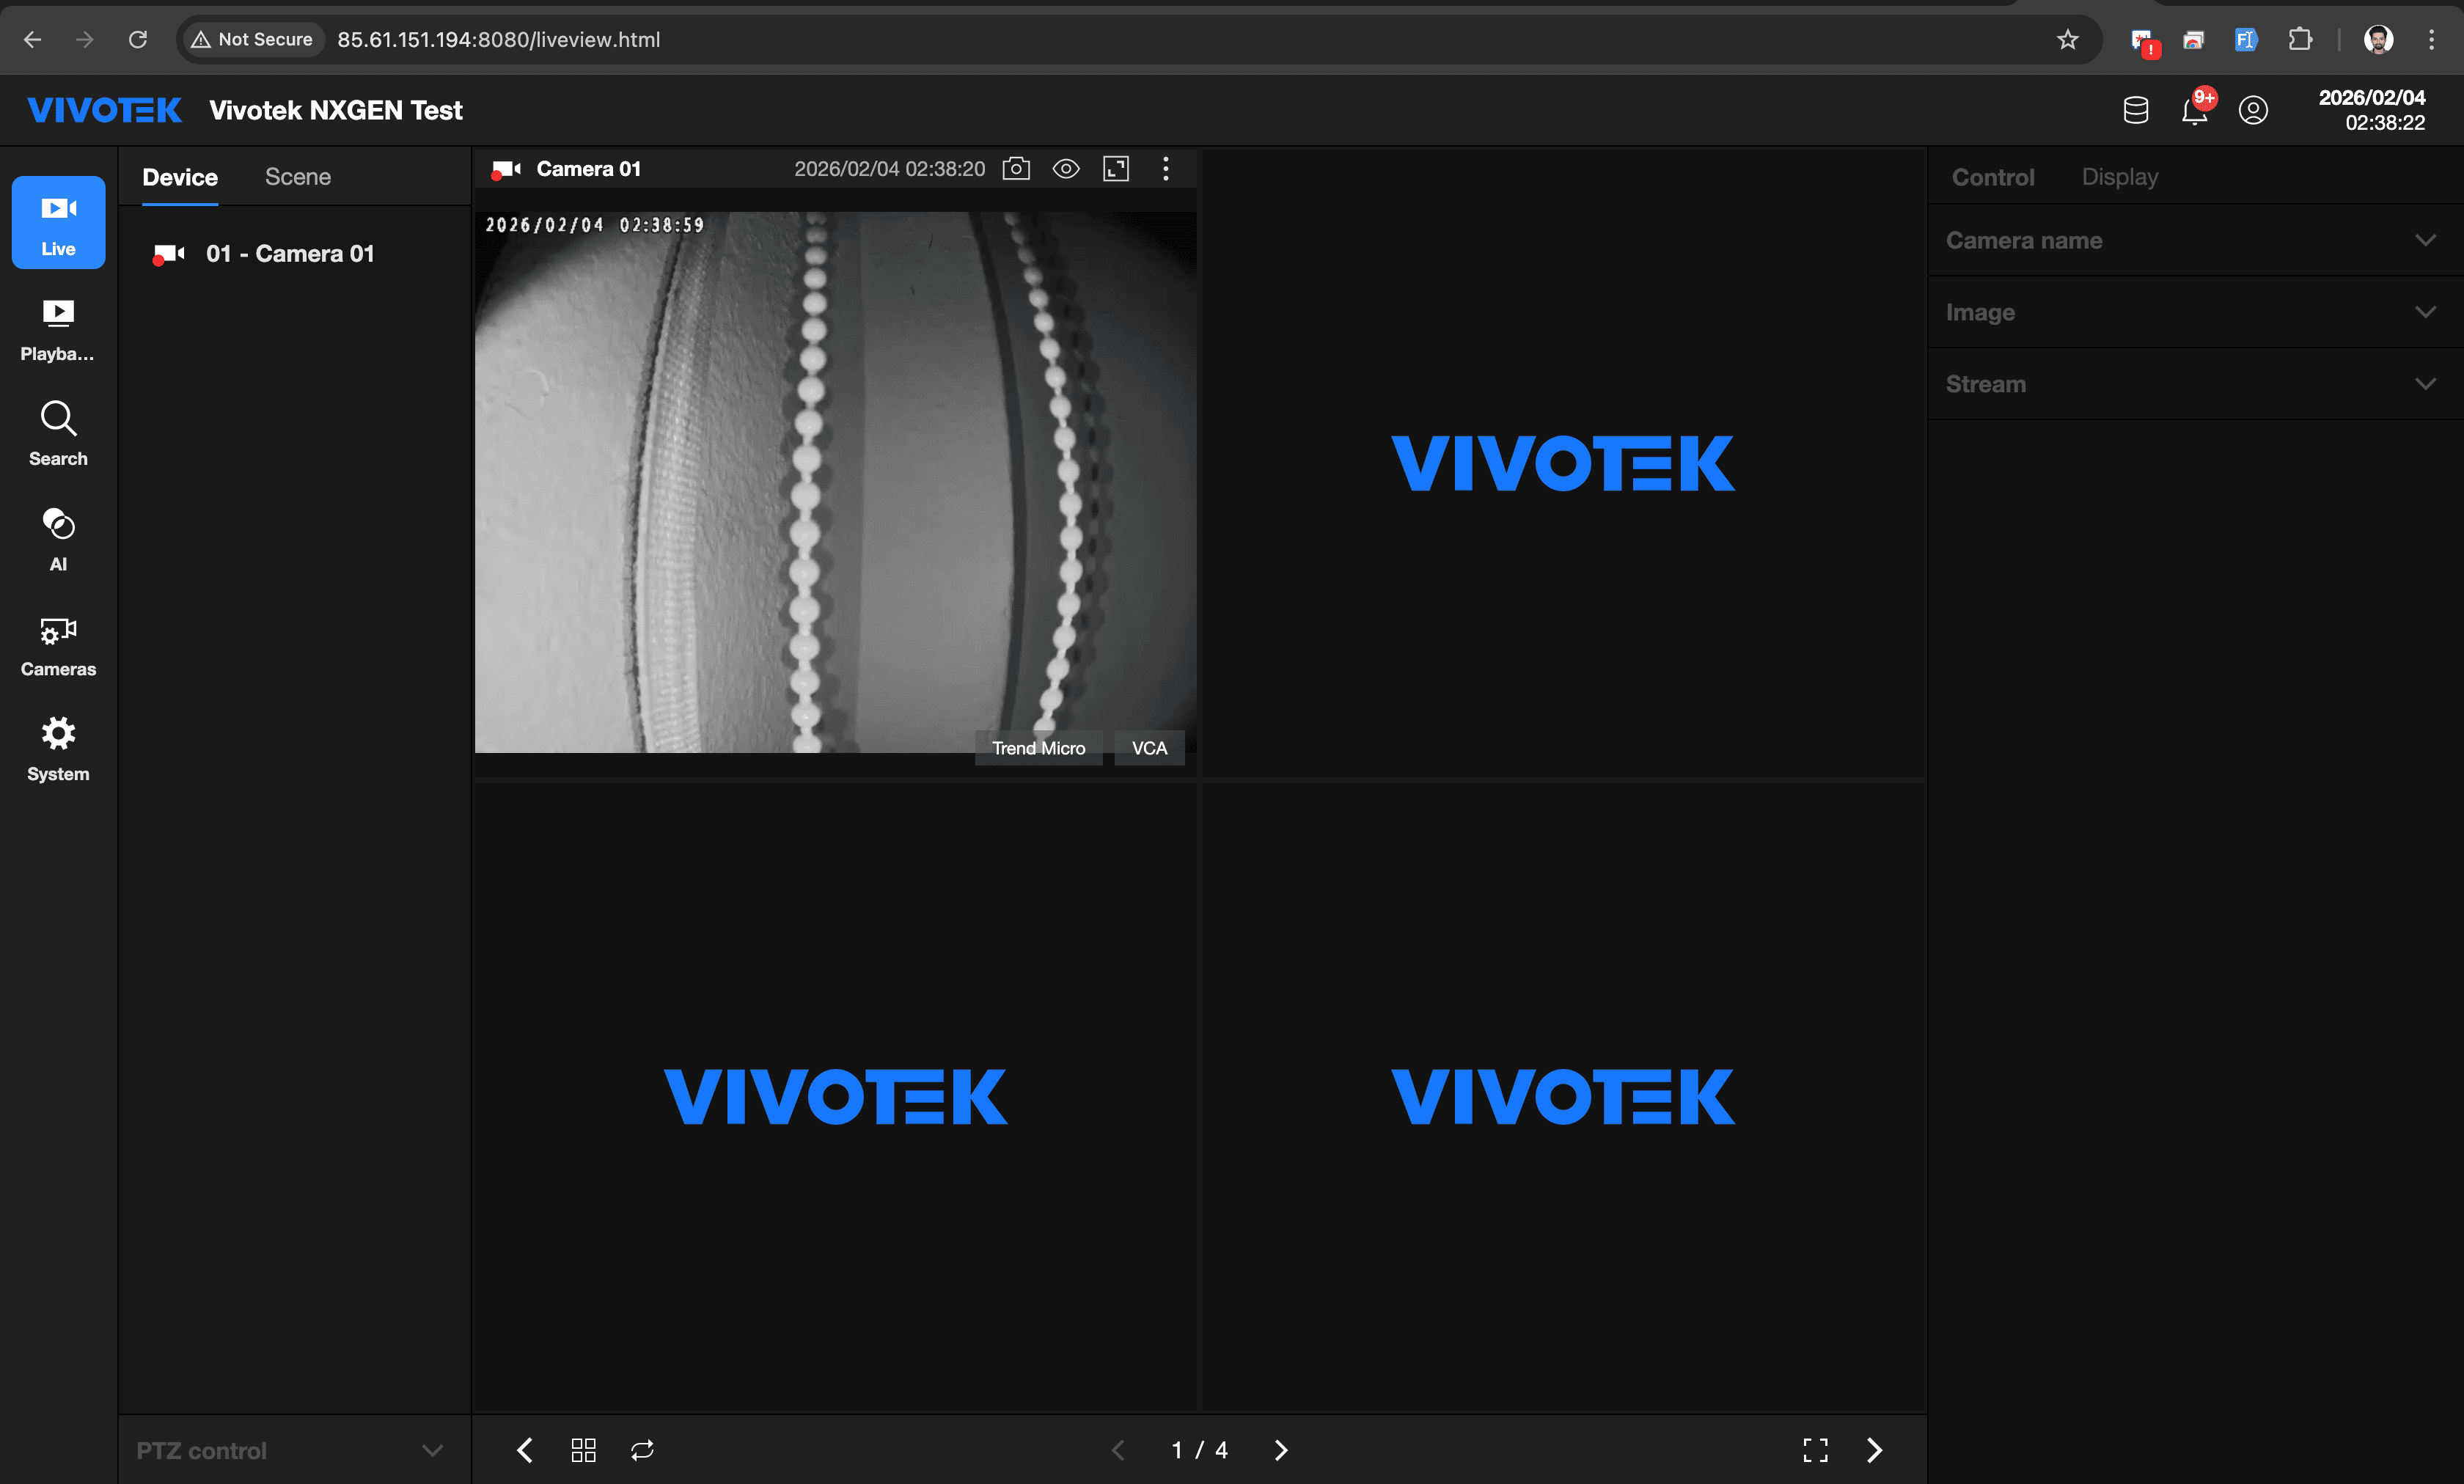
Task: Open the user account icon
Action: tap(2253, 110)
